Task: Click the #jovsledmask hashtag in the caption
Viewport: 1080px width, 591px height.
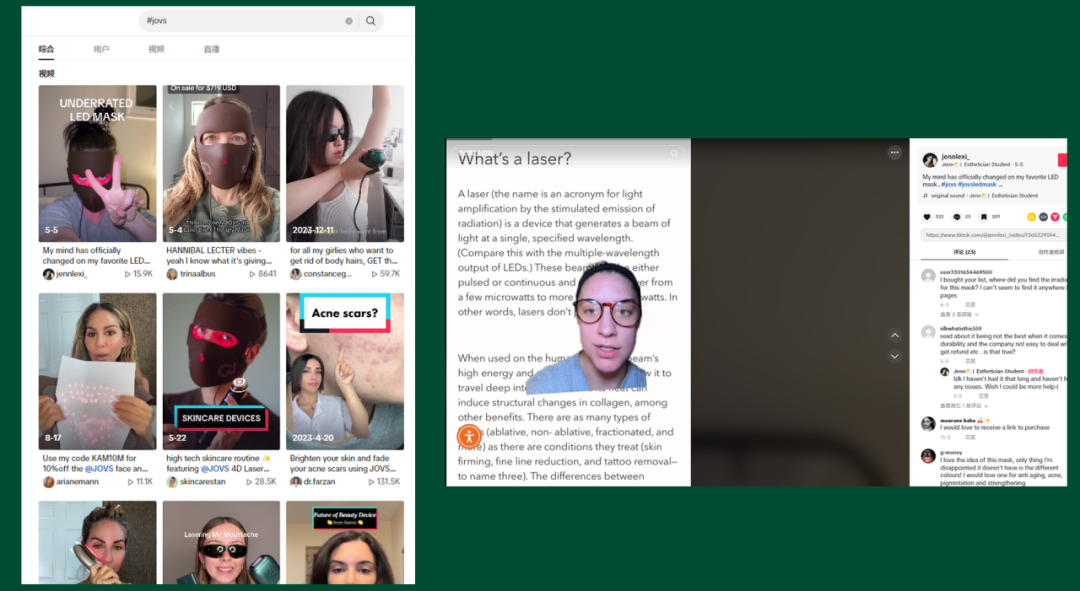Action: pyautogui.click(x=977, y=185)
